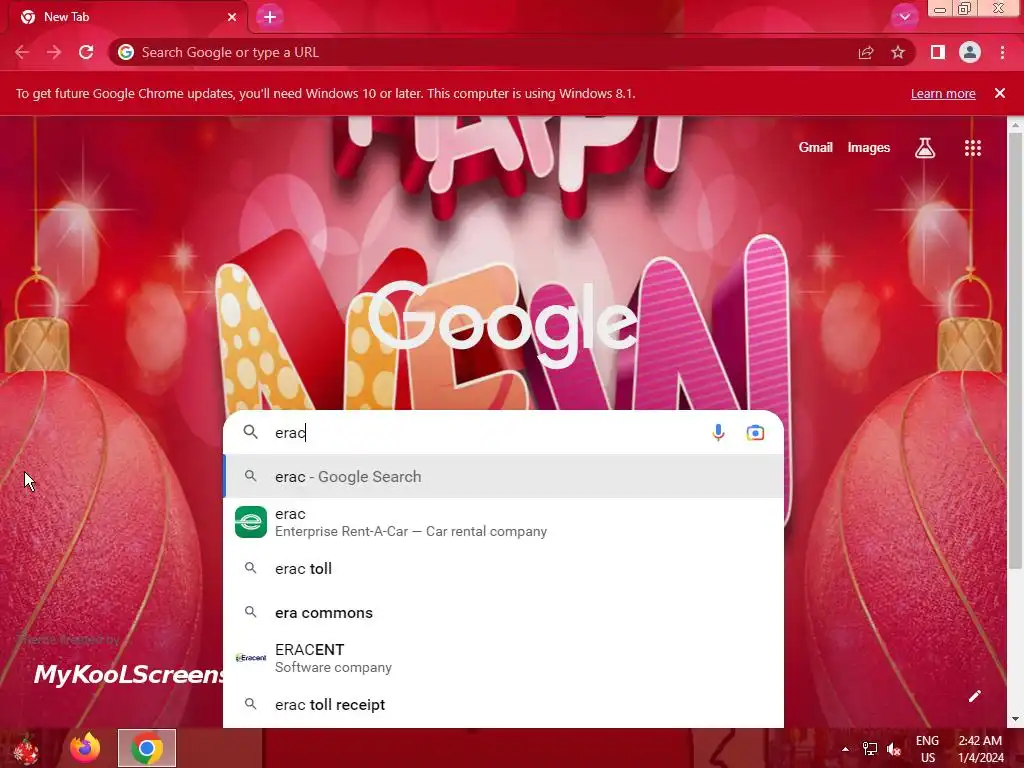
Task: Reload the current page
Action: pos(86,52)
